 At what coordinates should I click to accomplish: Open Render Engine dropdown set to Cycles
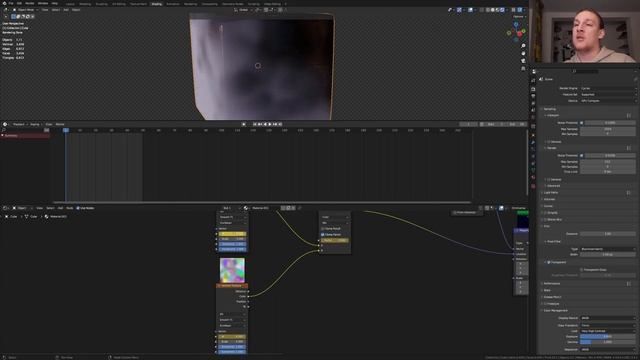[608, 88]
